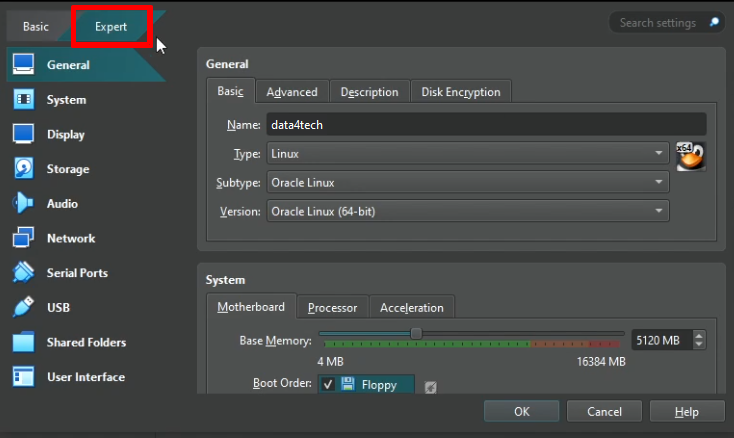Select the User Interface label in sidebar
Image resolution: width=734 pixels, height=438 pixels.
tap(86, 377)
